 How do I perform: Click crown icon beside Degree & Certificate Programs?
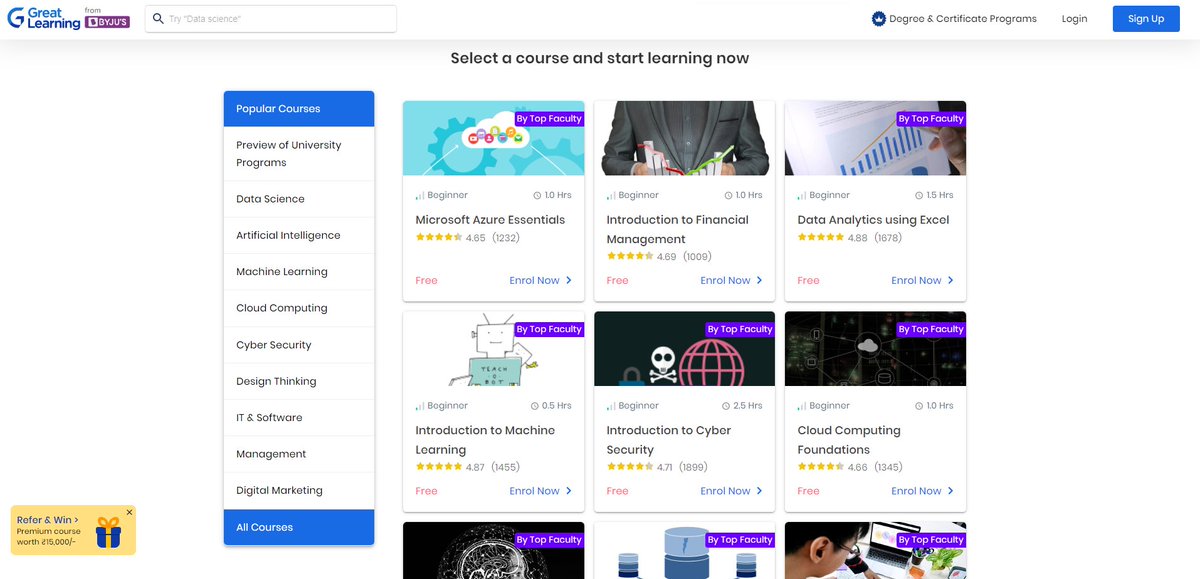879,18
